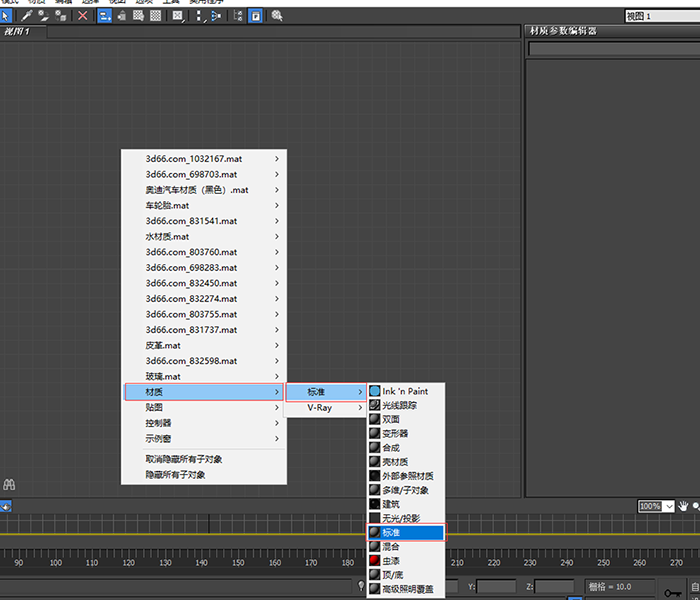This screenshot has width=700, height=600.
Task: Open 3d66.com_832598.mat entry
Action: pos(204,361)
